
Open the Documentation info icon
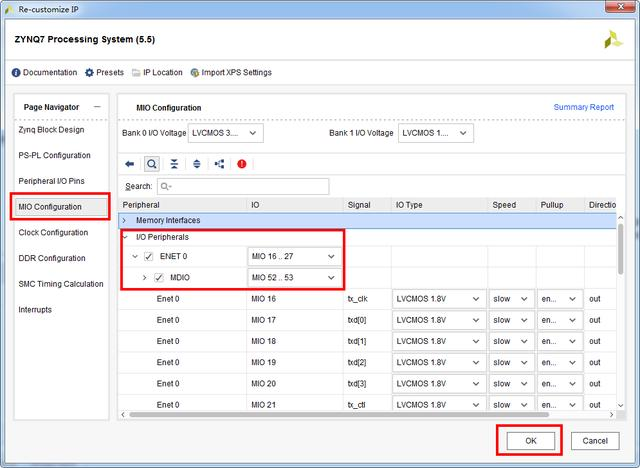coord(16,73)
